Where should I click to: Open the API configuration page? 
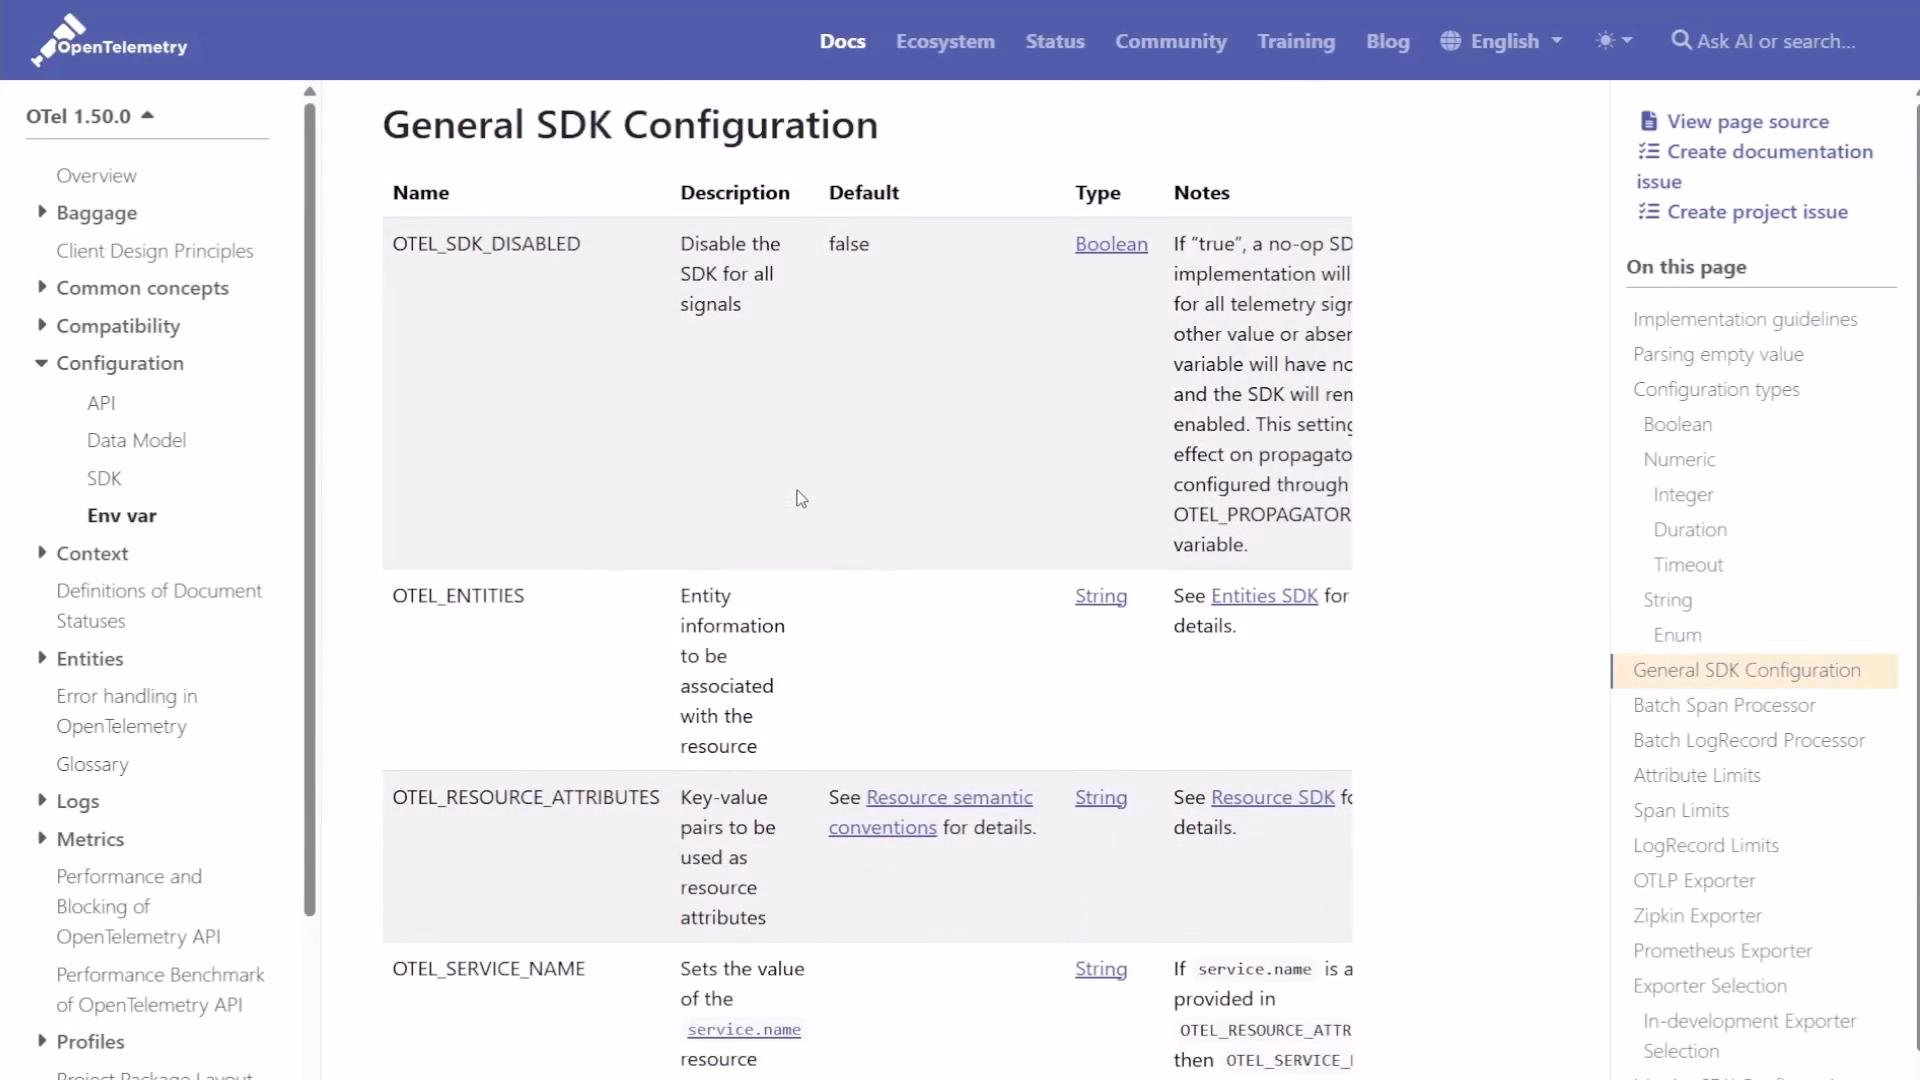(x=101, y=402)
